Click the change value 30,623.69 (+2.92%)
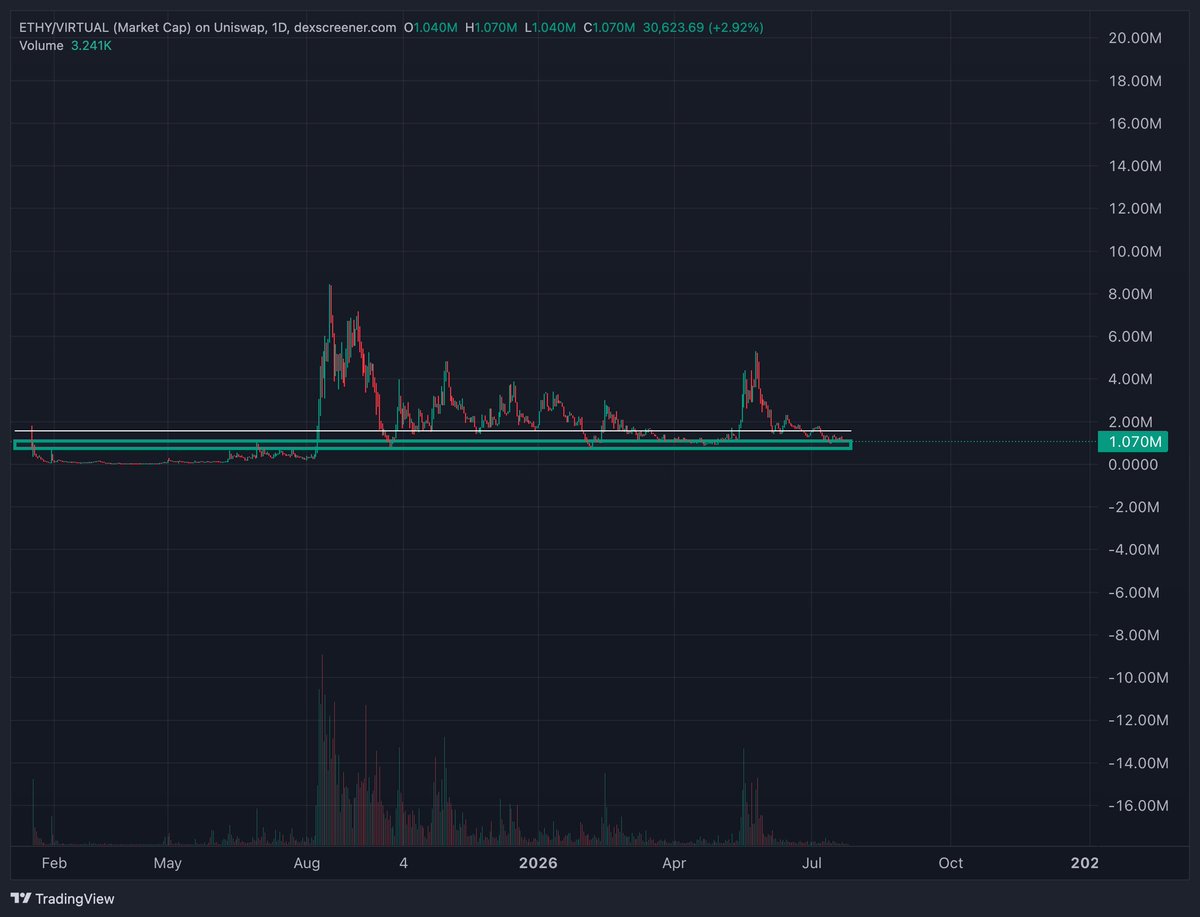Viewport: 1200px width, 917px height. (702, 28)
